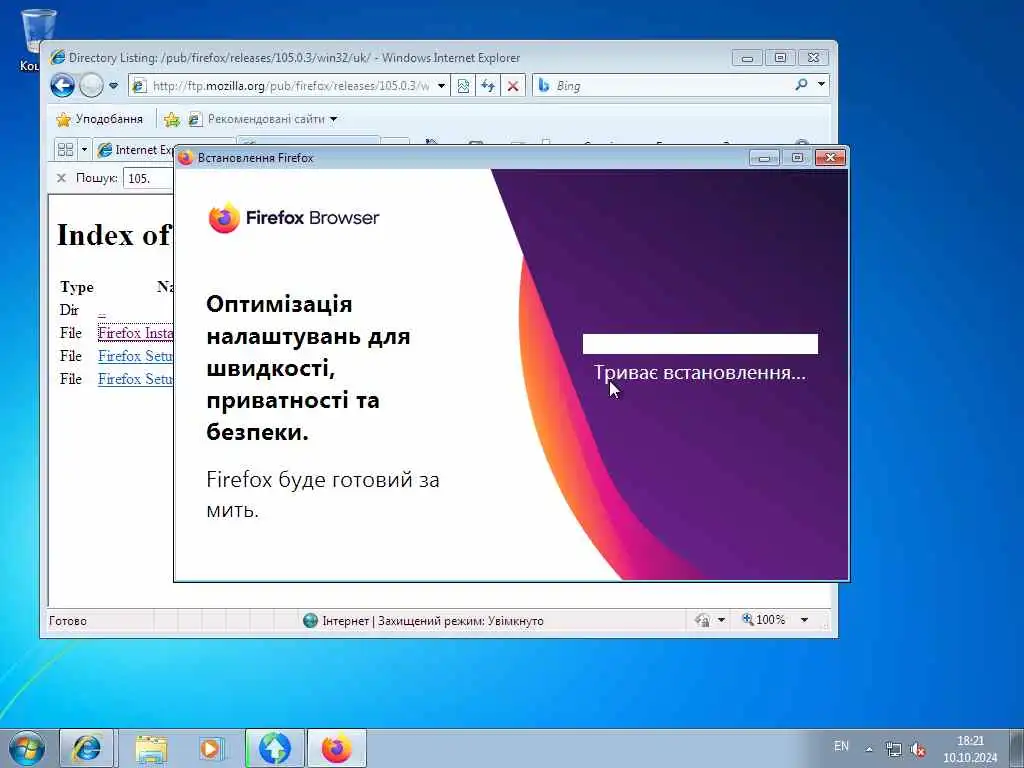Open Рекомендовані сайти dropdown
This screenshot has height=768, width=1024.
262,120
